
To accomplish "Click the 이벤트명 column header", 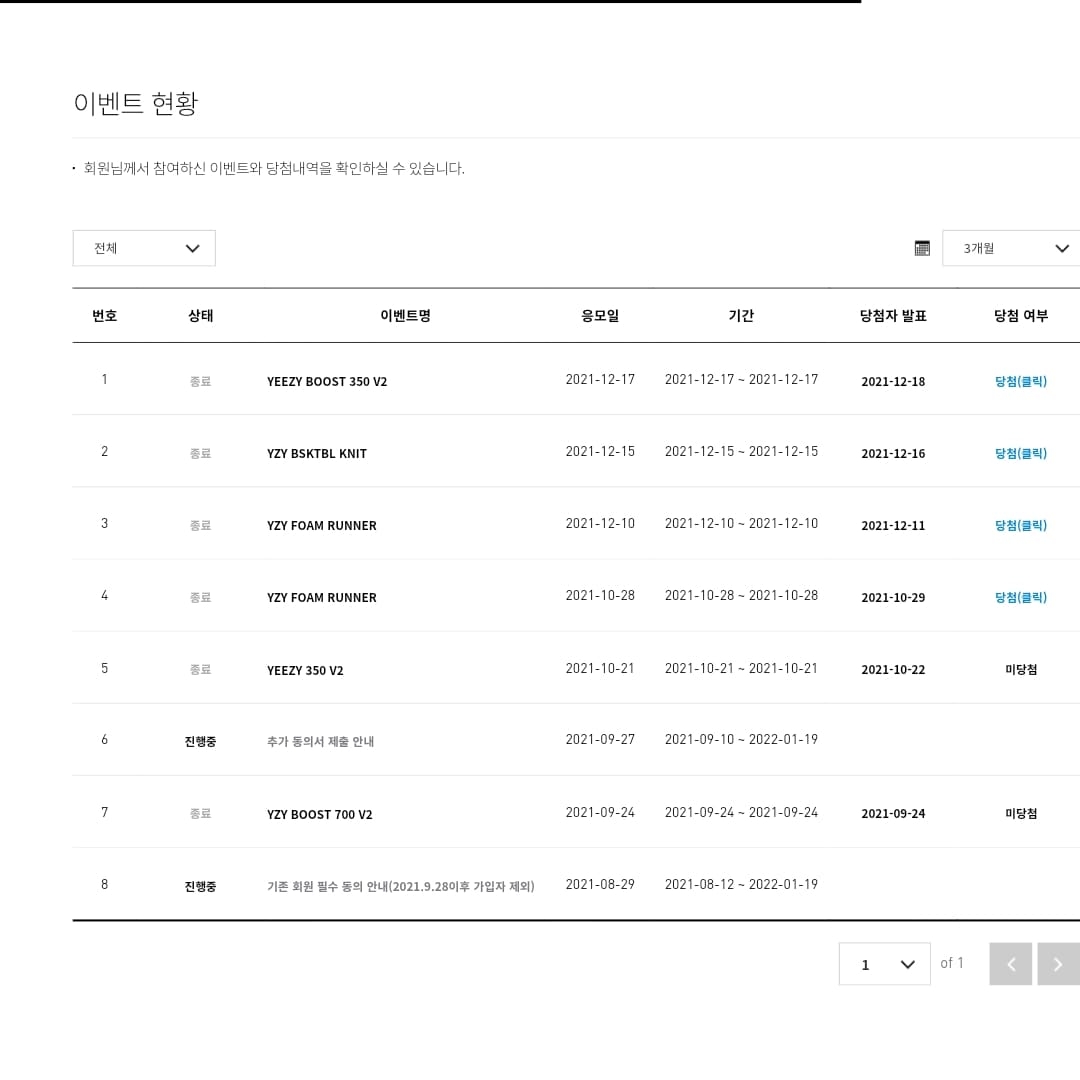I will point(406,315).
